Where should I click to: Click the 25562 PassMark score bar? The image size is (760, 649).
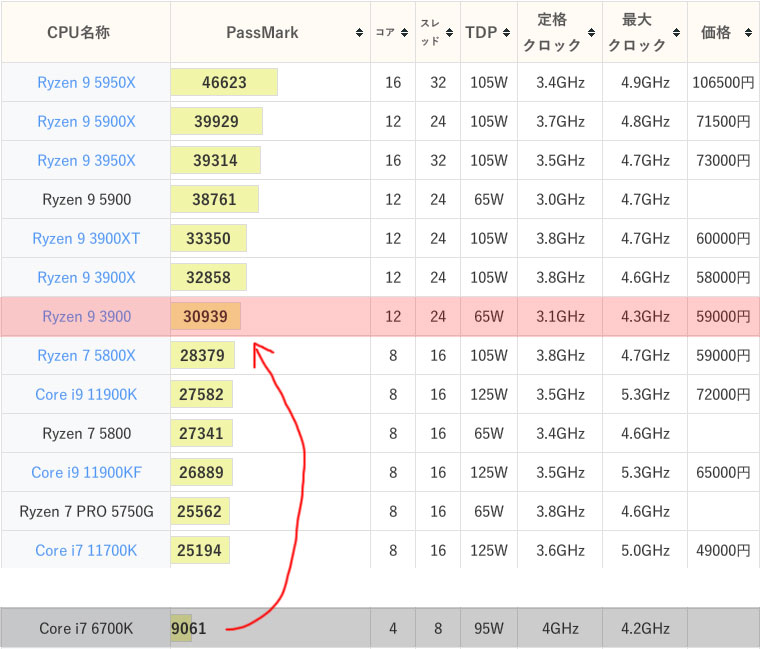click(x=200, y=511)
